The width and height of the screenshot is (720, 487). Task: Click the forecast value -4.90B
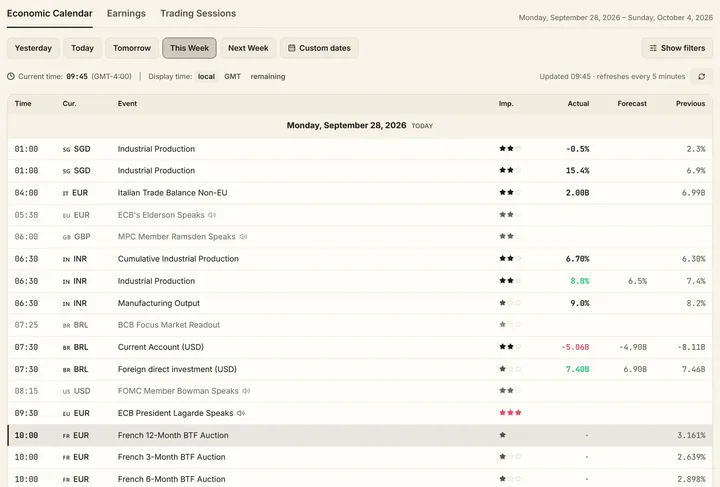(633, 347)
